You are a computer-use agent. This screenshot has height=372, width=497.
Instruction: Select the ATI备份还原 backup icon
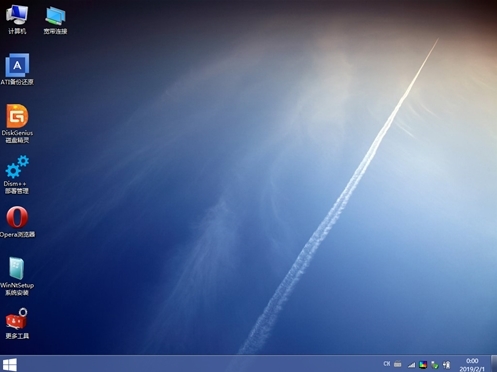click(17, 69)
